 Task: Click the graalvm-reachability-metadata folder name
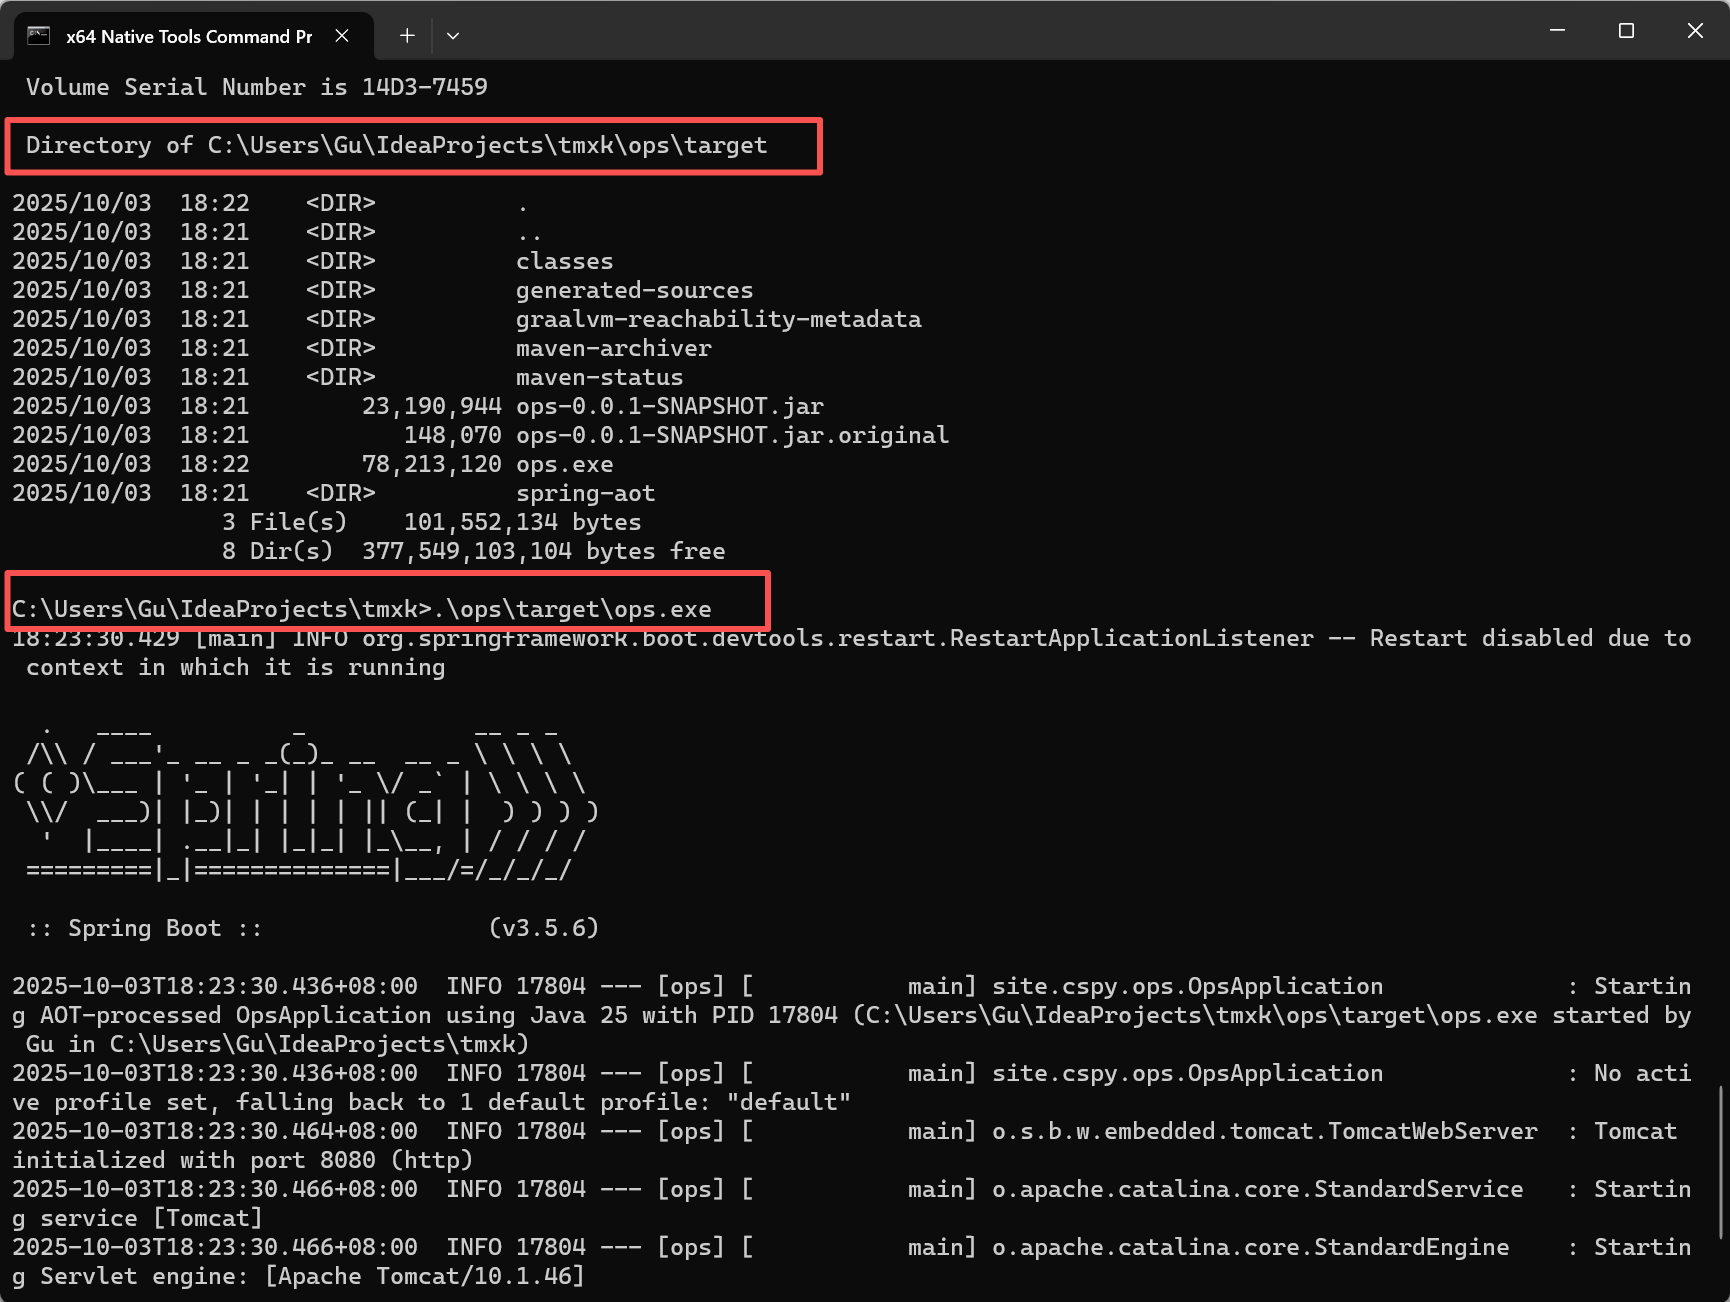719,318
